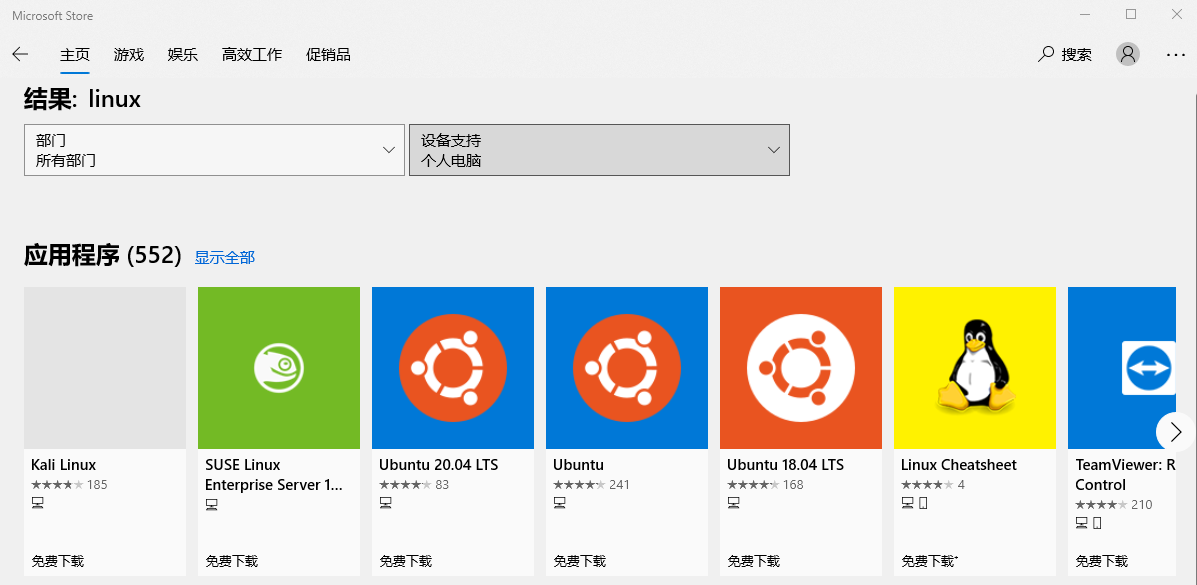
Task: Open the TeamViewer app tile
Action: coord(1121,367)
